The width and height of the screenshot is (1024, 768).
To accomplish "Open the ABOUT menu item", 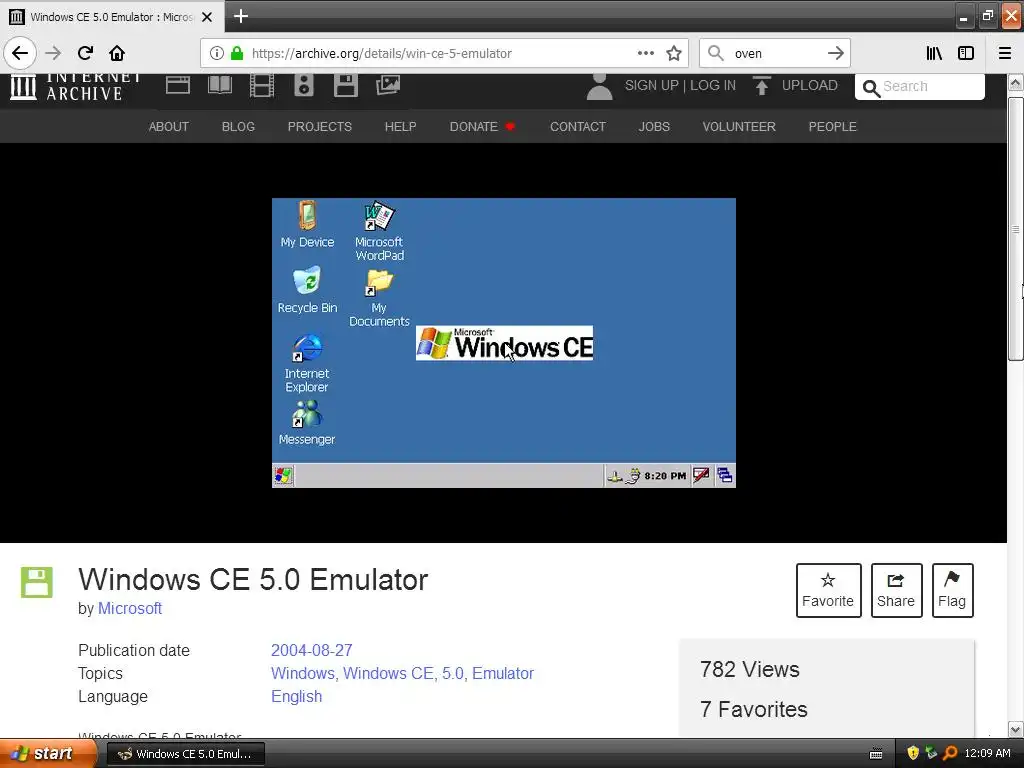I will click(x=168, y=127).
